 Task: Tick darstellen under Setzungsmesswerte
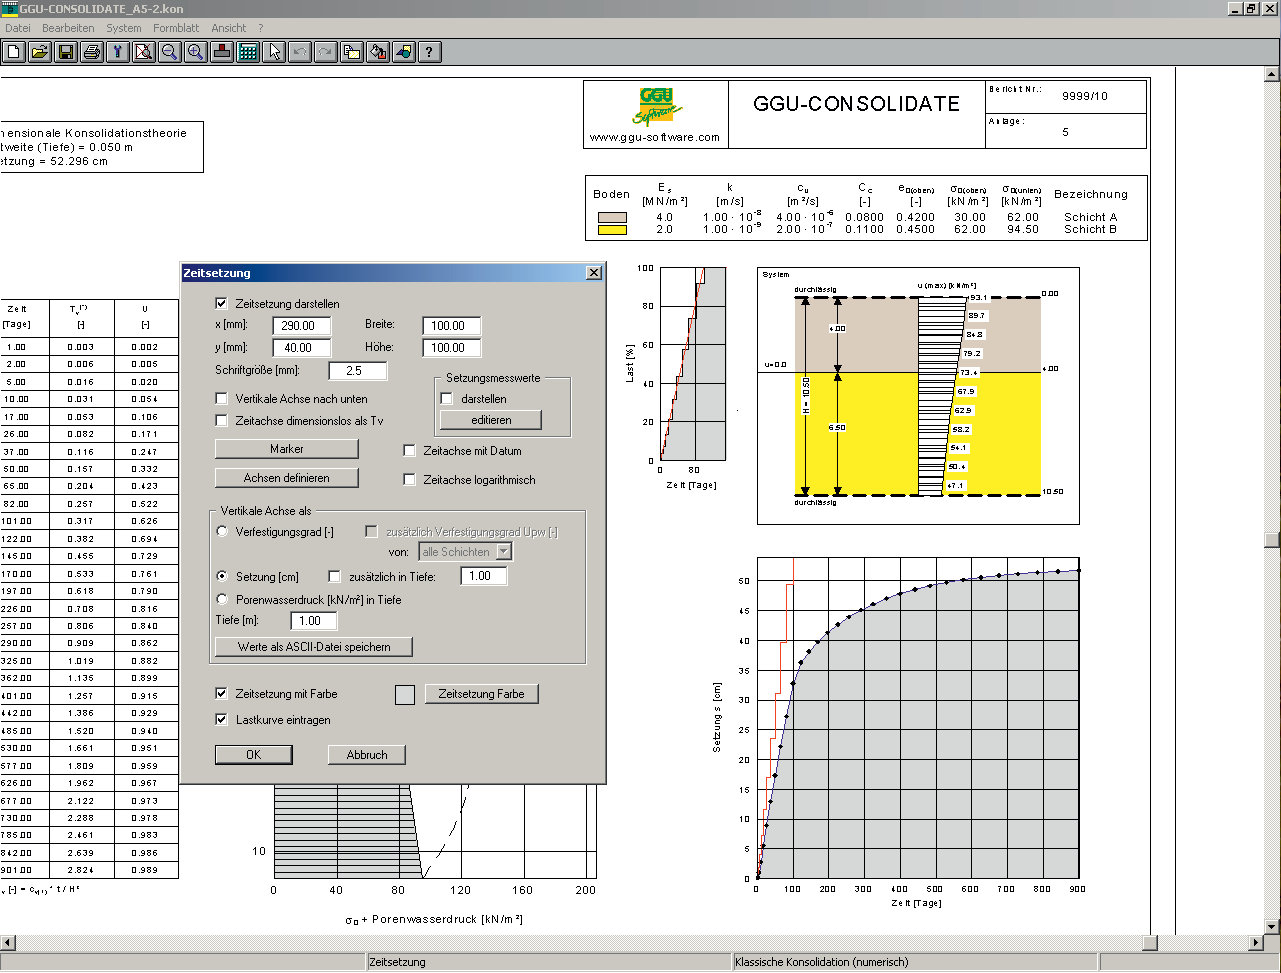447,398
